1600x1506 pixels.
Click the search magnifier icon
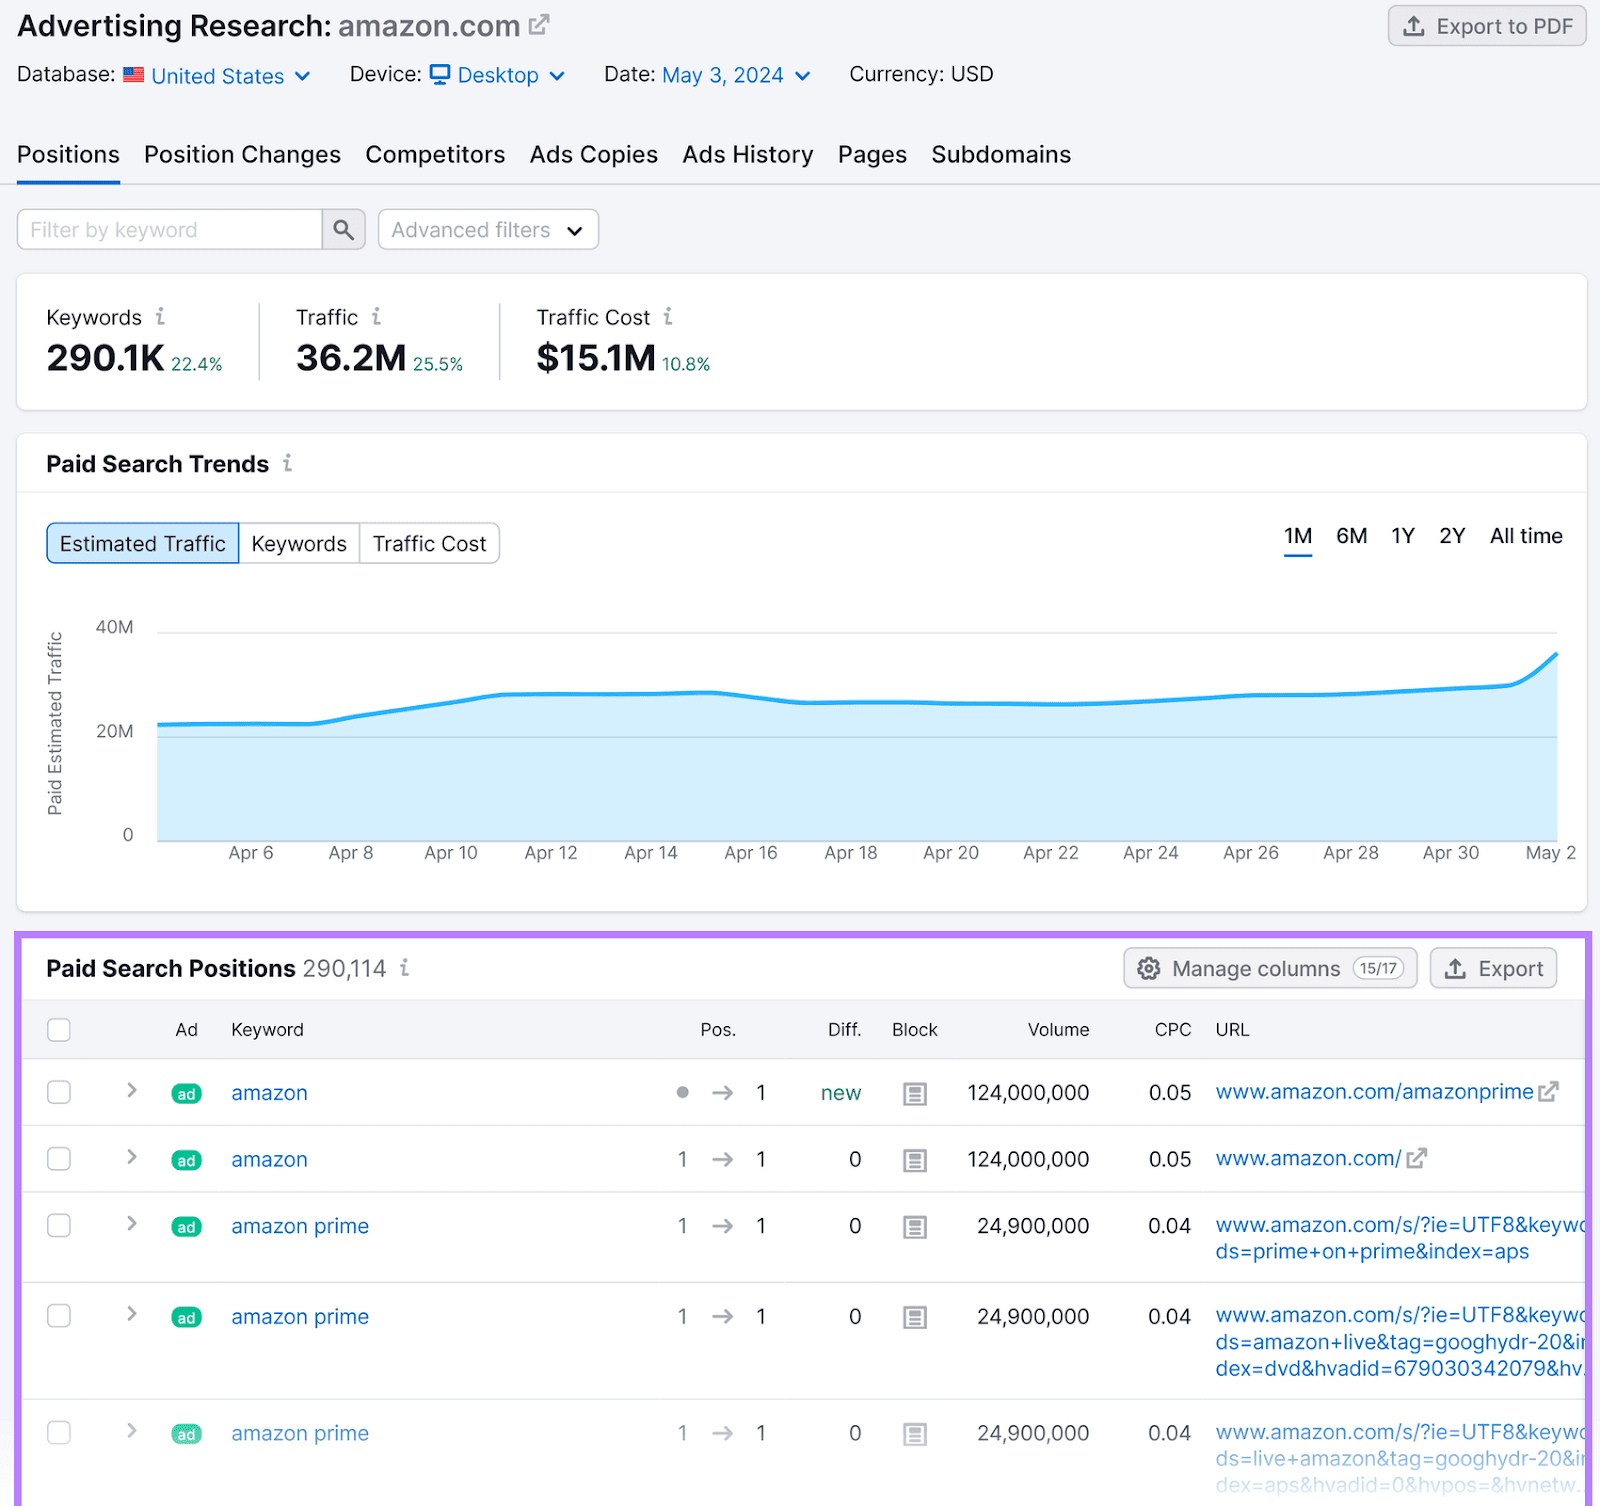343,229
